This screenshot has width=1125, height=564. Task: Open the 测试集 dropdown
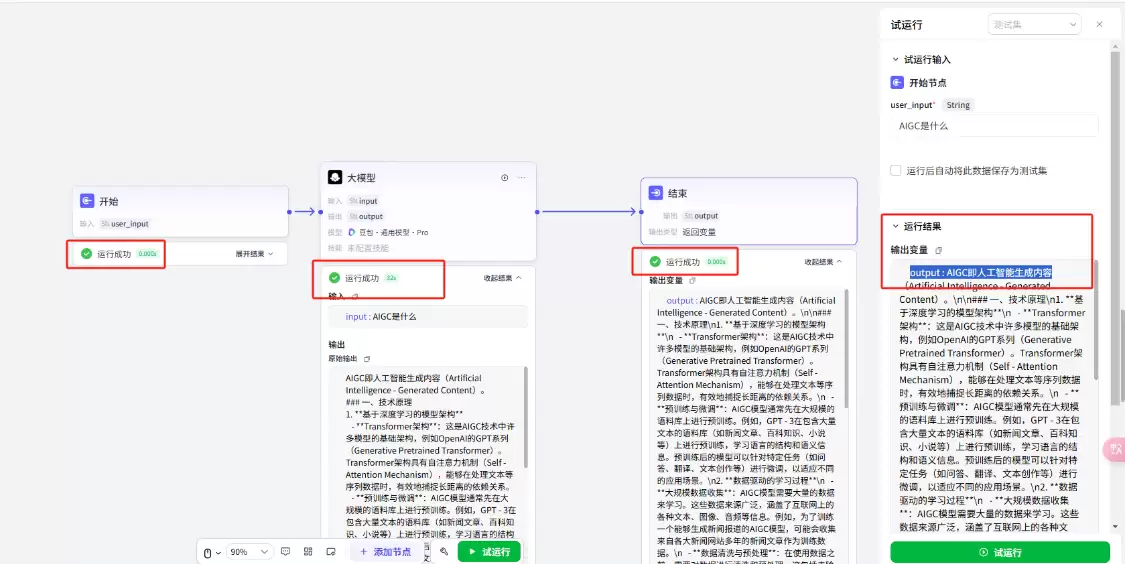tap(1034, 24)
